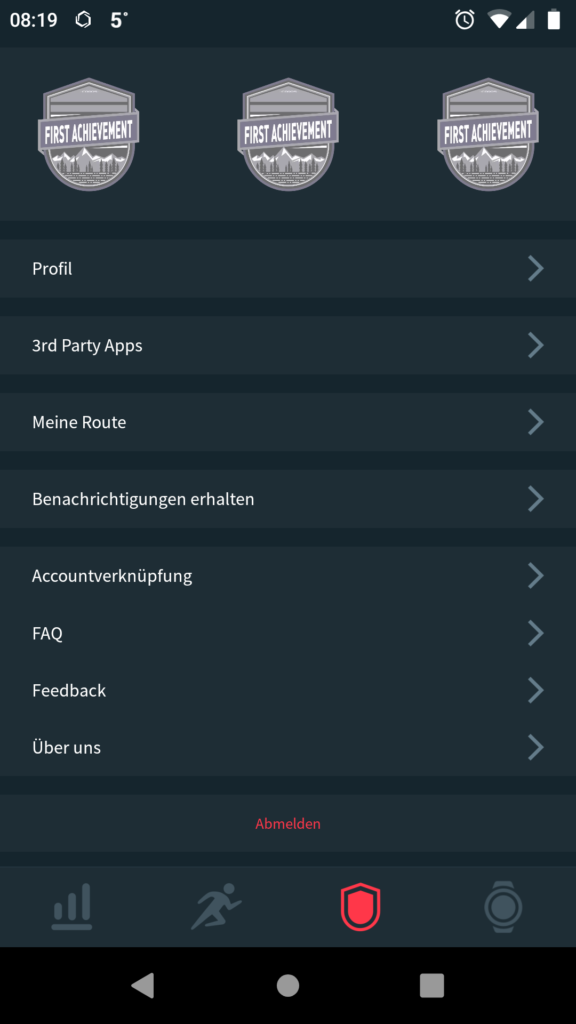
Task: Open the FAQ entry
Action: (x=288, y=633)
